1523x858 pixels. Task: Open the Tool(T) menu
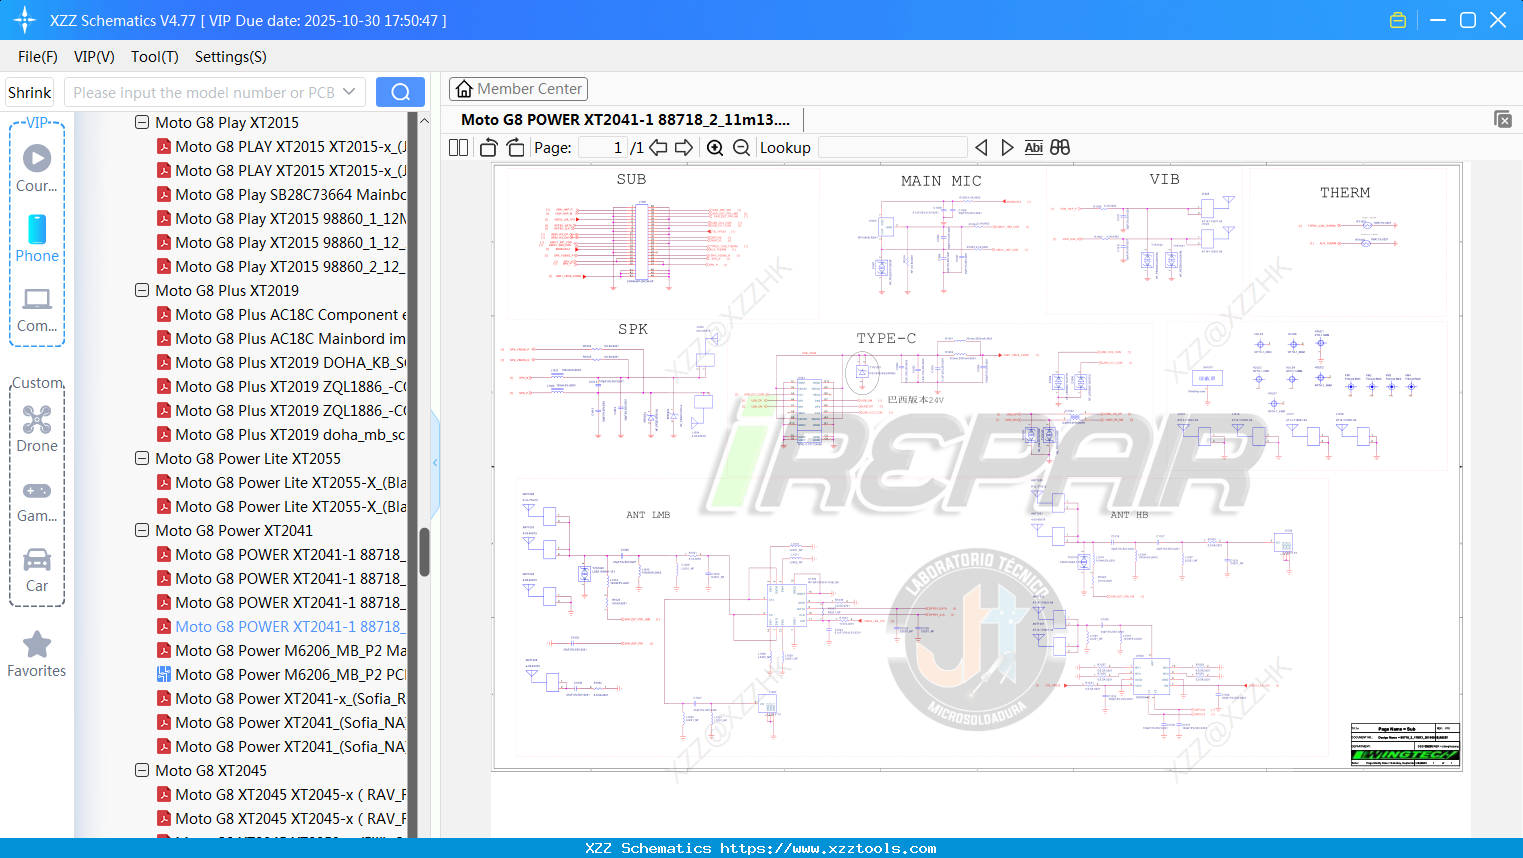click(x=155, y=57)
